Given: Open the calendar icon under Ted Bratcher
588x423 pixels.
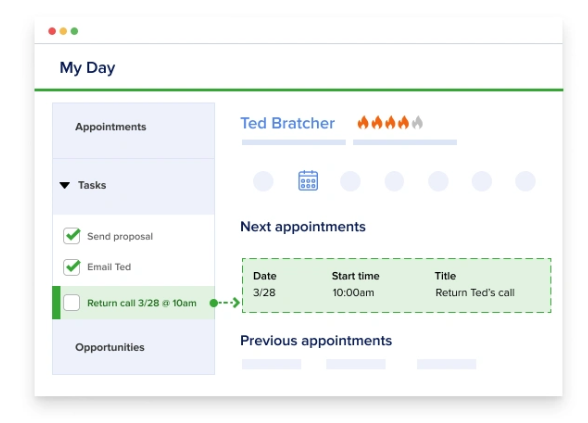Looking at the screenshot, I should click(x=308, y=181).
